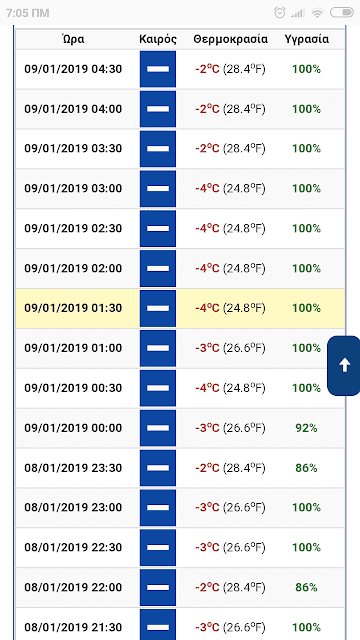
Task: Tap the alarm clock status bar icon
Action: pos(280,13)
